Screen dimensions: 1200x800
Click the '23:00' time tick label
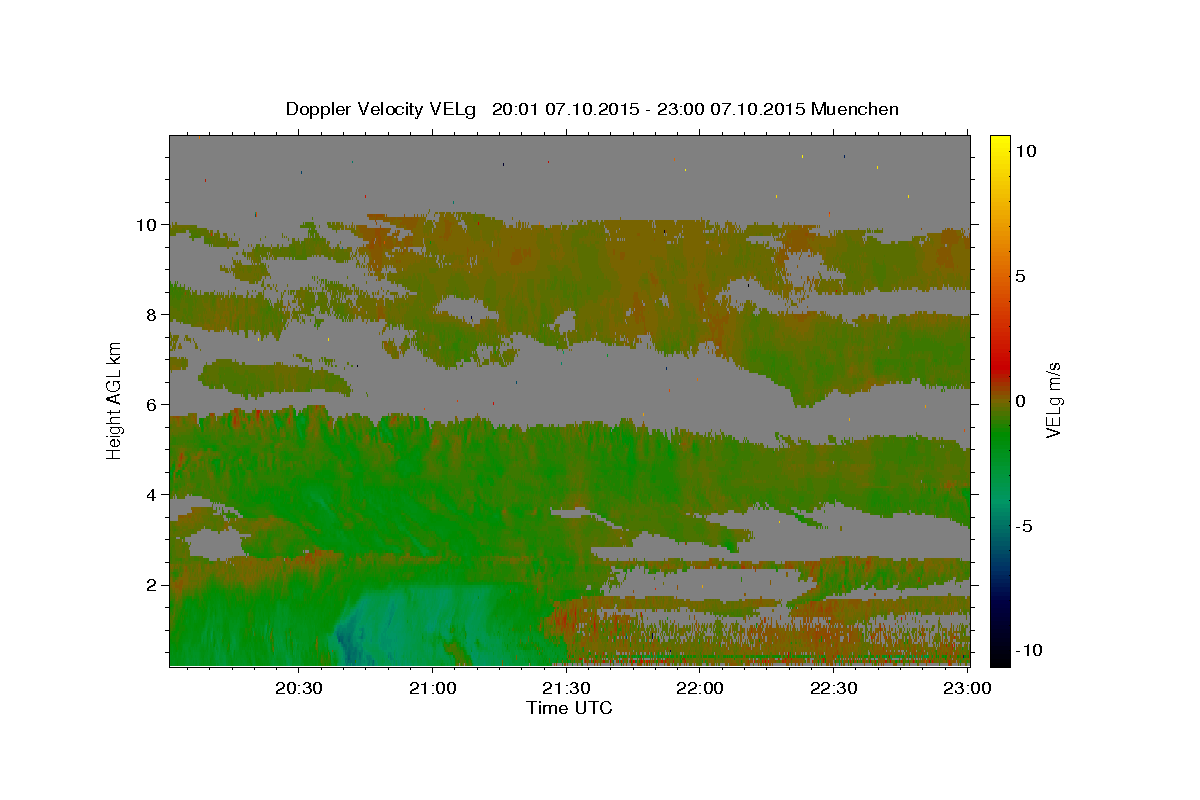tap(967, 688)
